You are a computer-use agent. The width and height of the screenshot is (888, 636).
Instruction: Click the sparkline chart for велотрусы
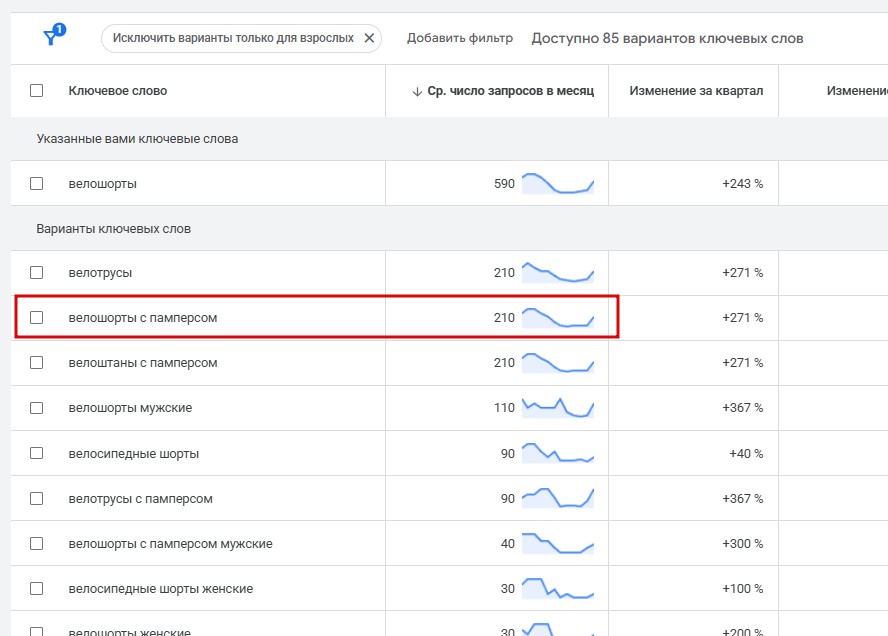click(x=558, y=273)
